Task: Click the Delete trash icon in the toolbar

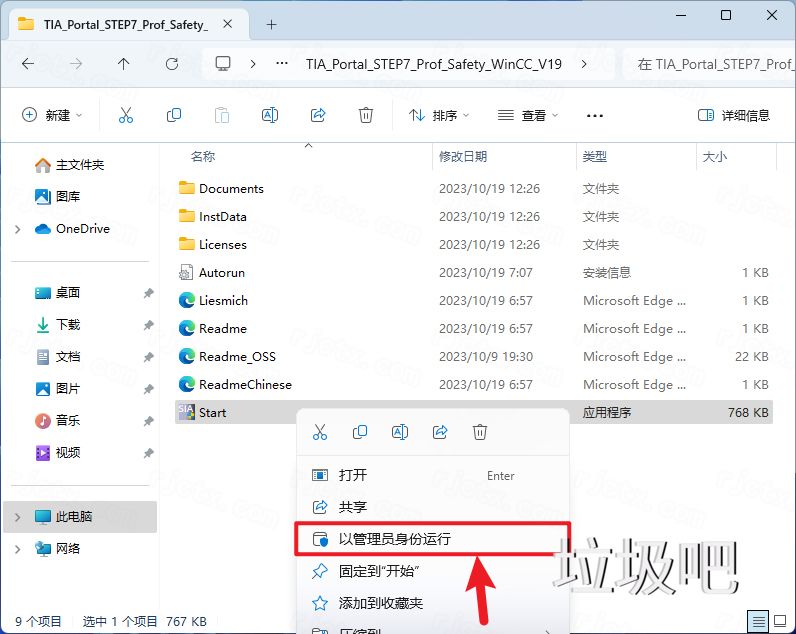Action: coord(366,115)
